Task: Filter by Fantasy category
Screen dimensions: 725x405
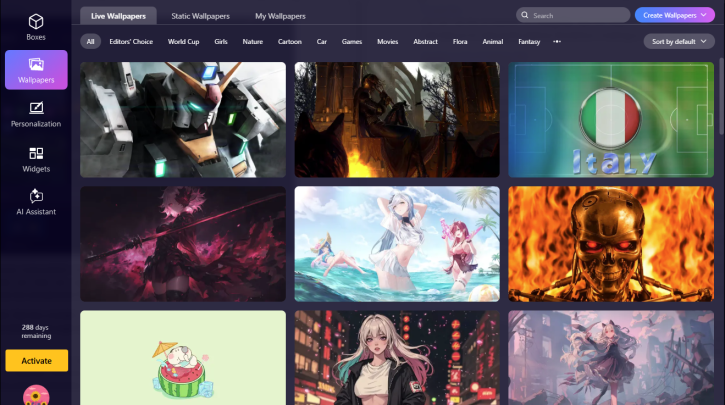Action: tap(529, 42)
